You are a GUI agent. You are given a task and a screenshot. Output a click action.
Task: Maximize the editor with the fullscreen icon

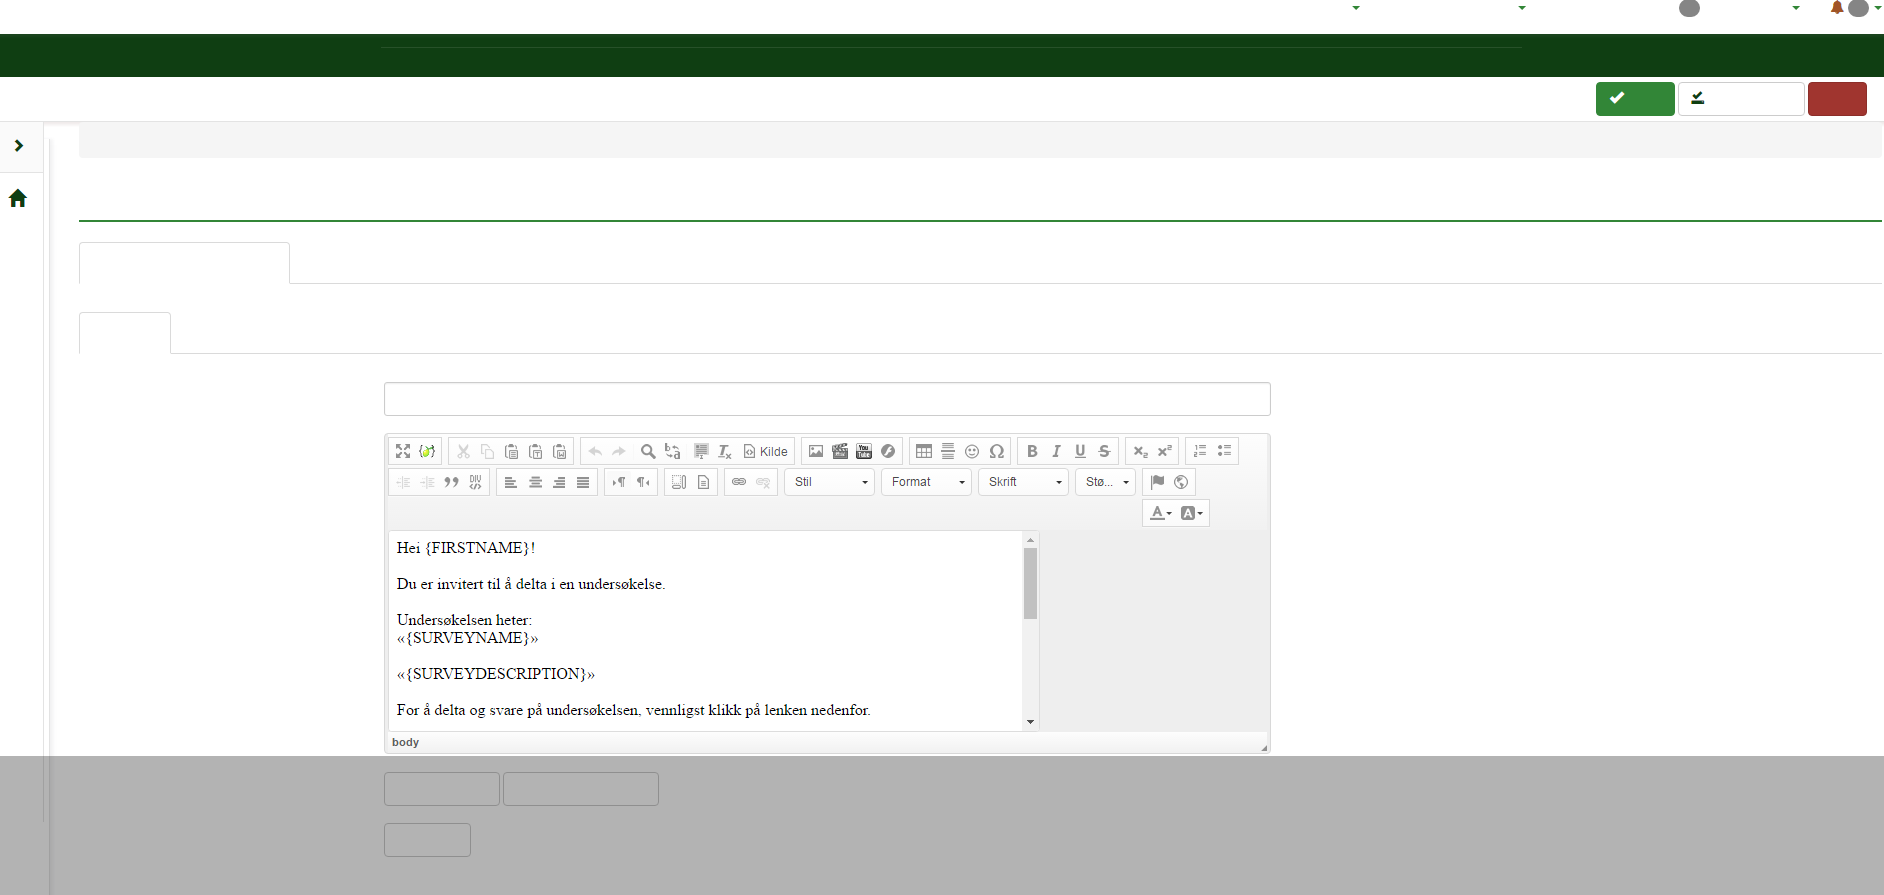[x=403, y=451]
